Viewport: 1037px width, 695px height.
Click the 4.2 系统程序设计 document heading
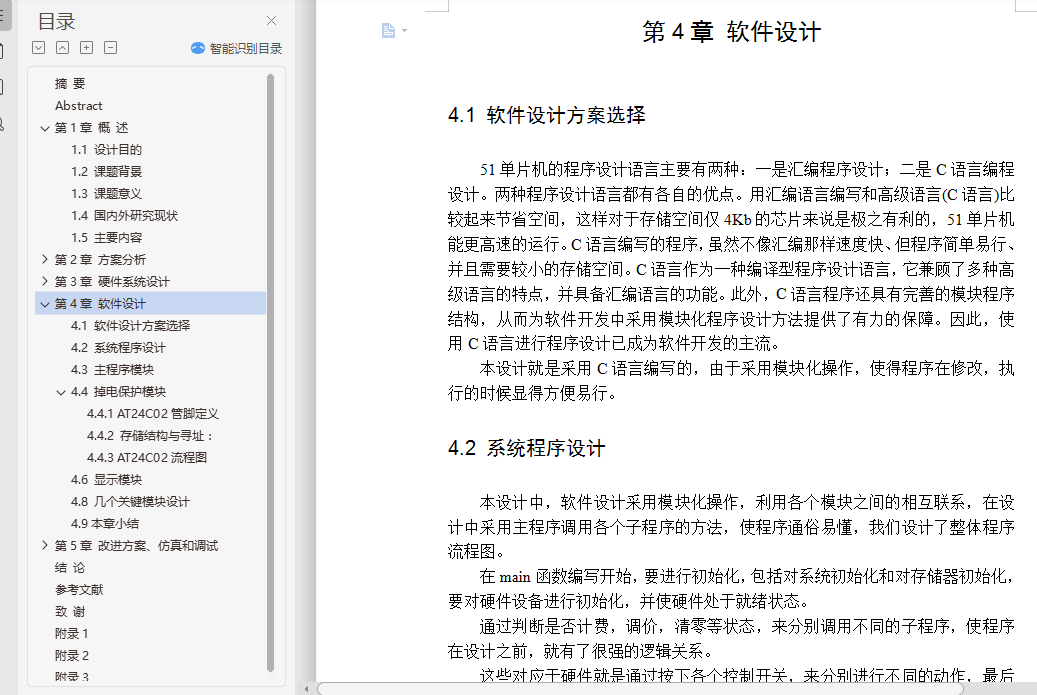[x=526, y=448]
